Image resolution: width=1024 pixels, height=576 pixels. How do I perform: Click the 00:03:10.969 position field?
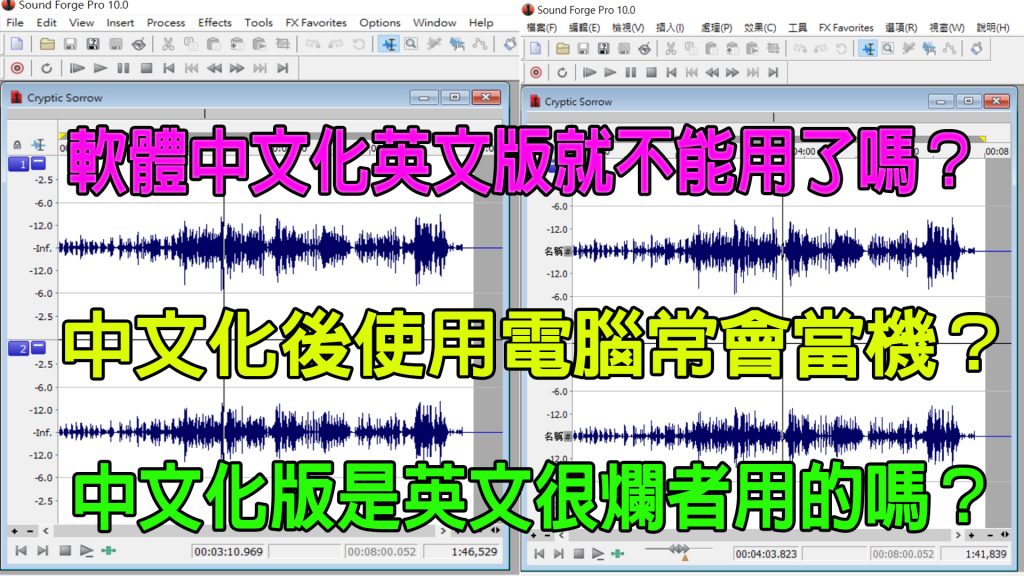(x=229, y=551)
